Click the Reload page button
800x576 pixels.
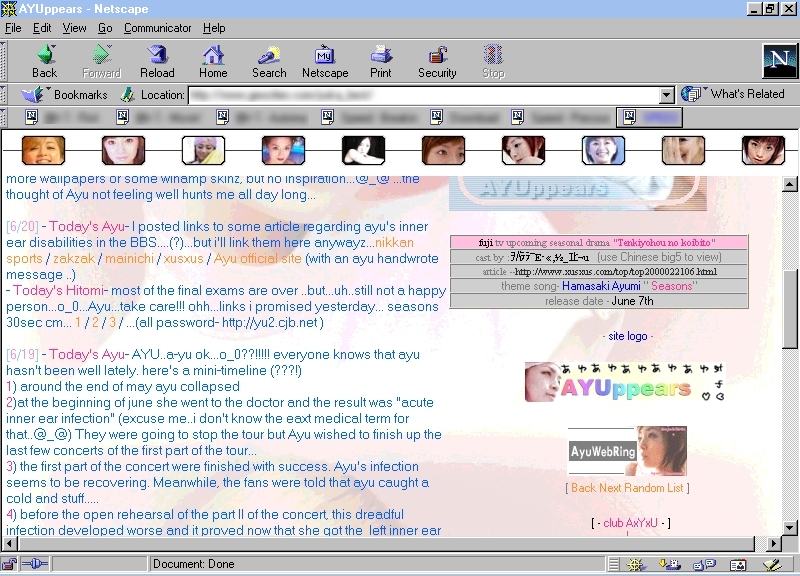point(157,61)
